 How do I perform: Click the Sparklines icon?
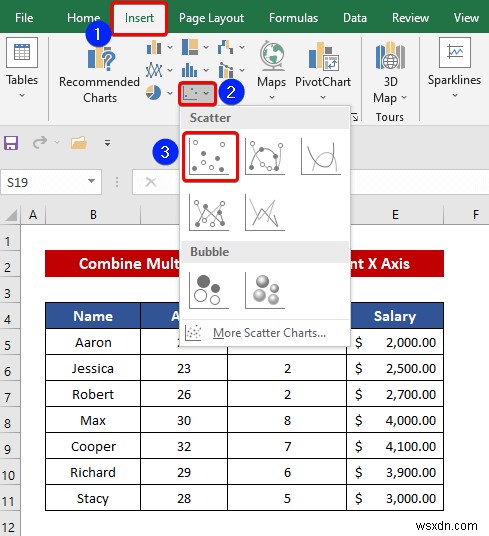pos(455,52)
